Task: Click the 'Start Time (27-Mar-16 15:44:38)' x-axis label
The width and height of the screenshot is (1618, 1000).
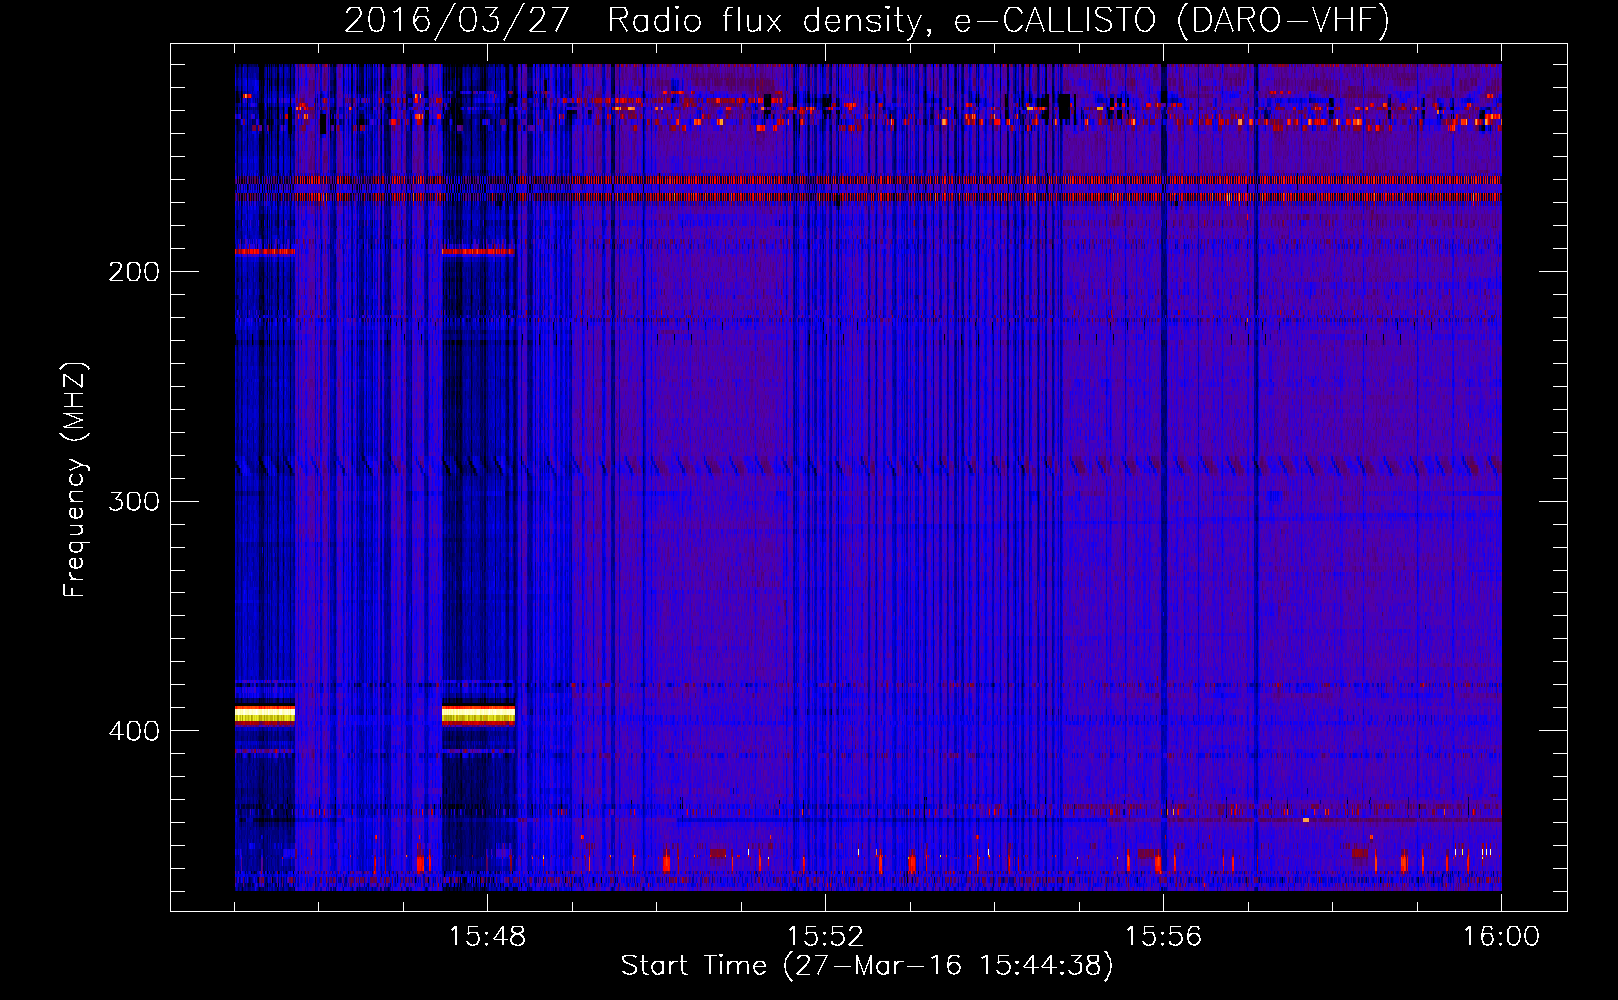Action: point(867,966)
